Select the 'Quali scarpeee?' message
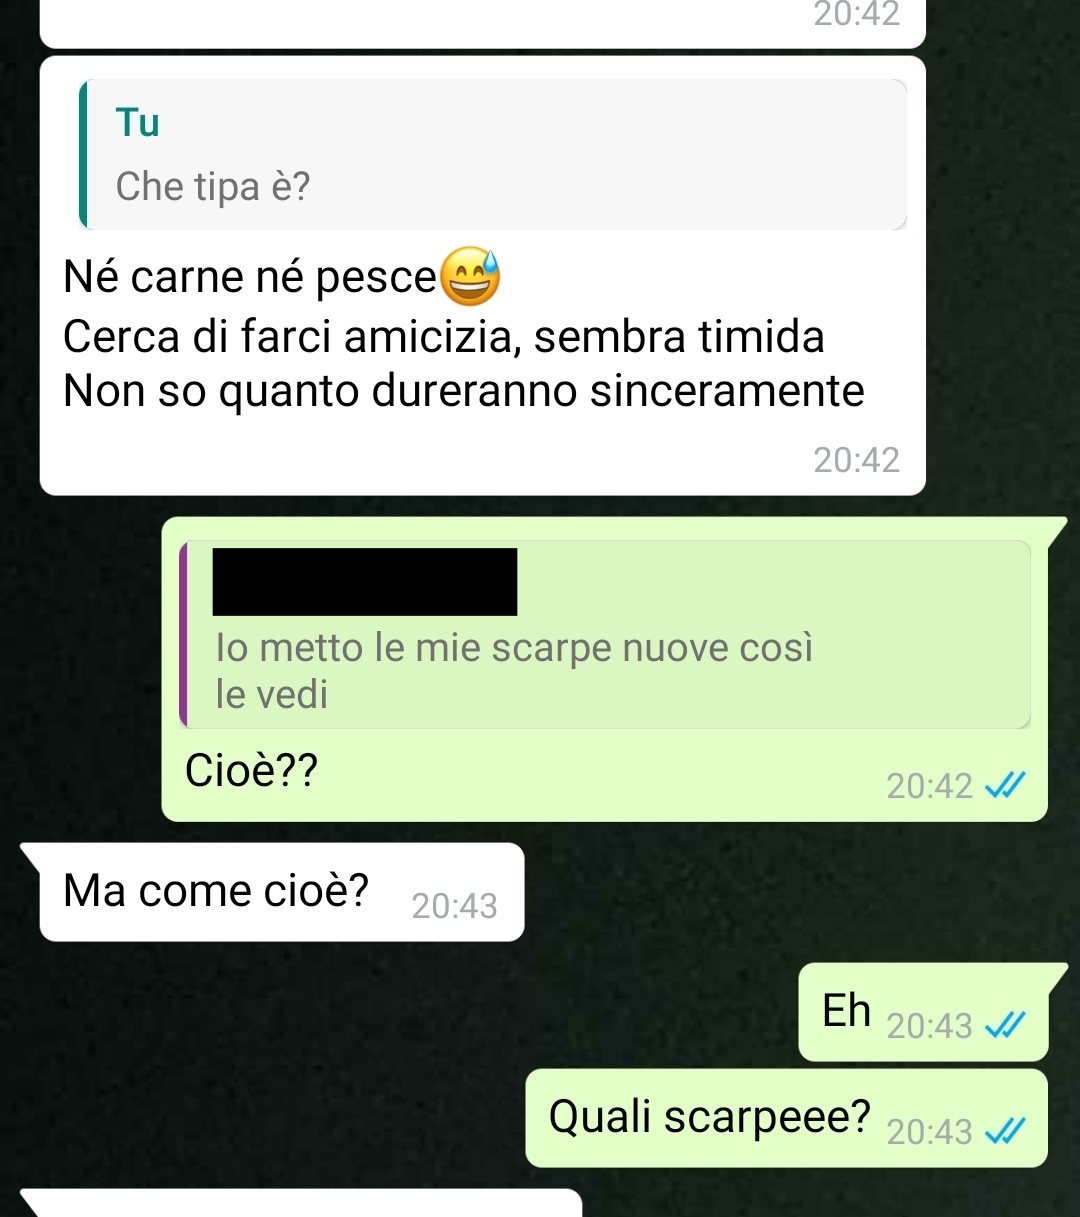The width and height of the screenshot is (1080, 1217). point(787,1118)
